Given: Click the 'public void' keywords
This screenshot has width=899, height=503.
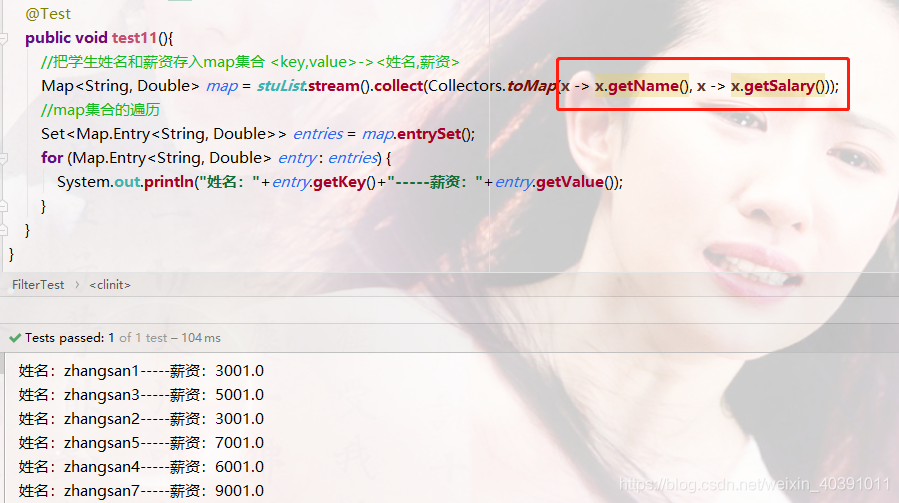Looking at the screenshot, I should pyautogui.click(x=66, y=38).
